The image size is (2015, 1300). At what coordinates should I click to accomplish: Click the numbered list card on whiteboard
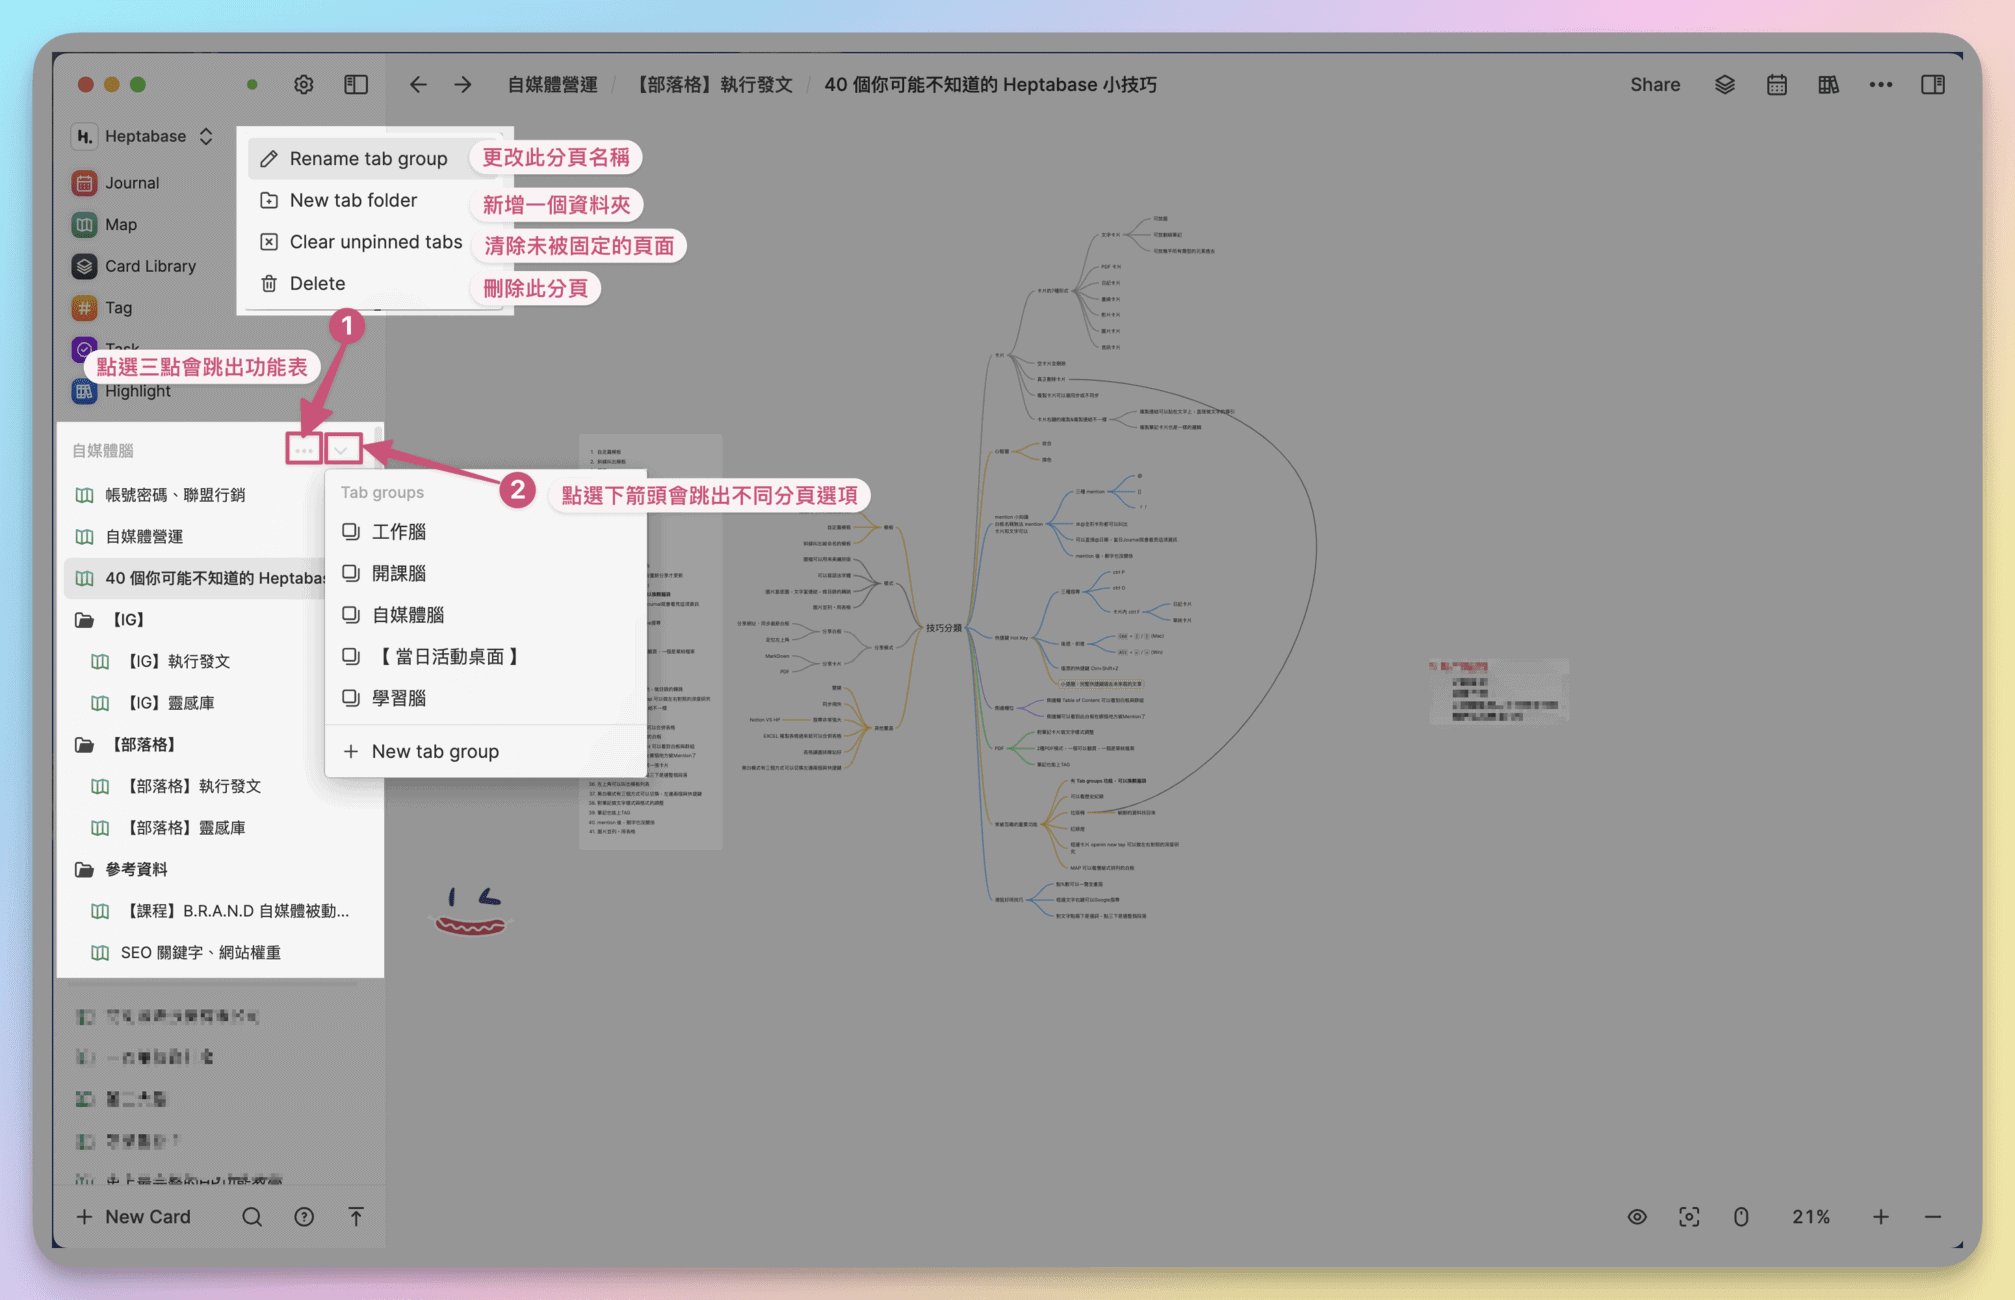[x=651, y=642]
